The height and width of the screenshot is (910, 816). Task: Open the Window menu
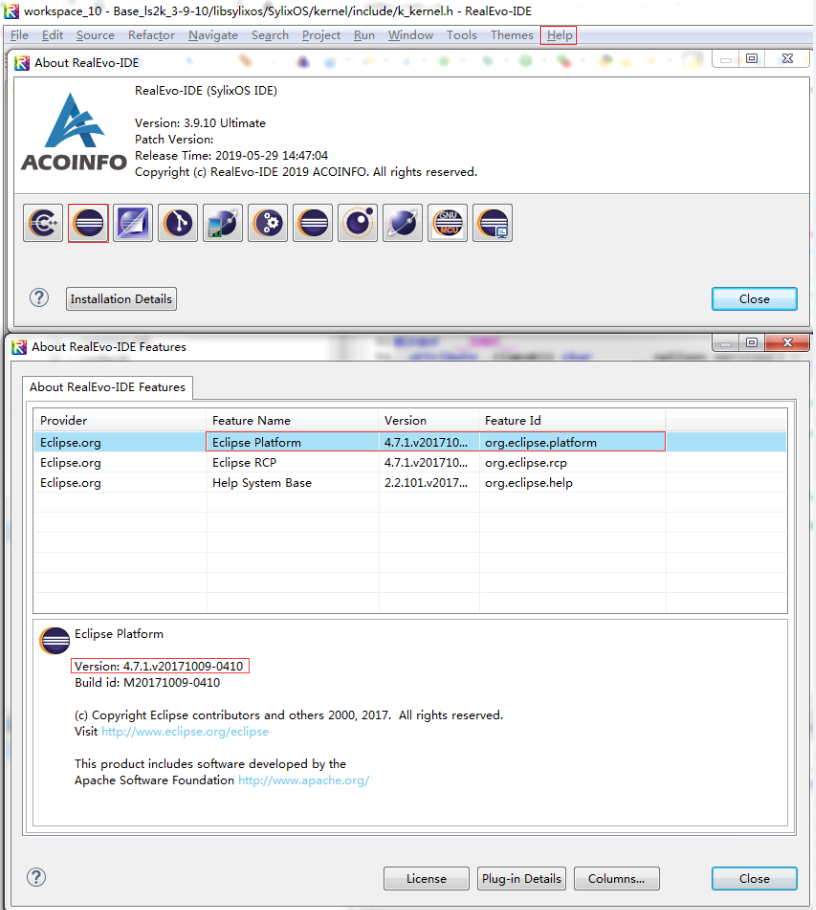[x=410, y=35]
